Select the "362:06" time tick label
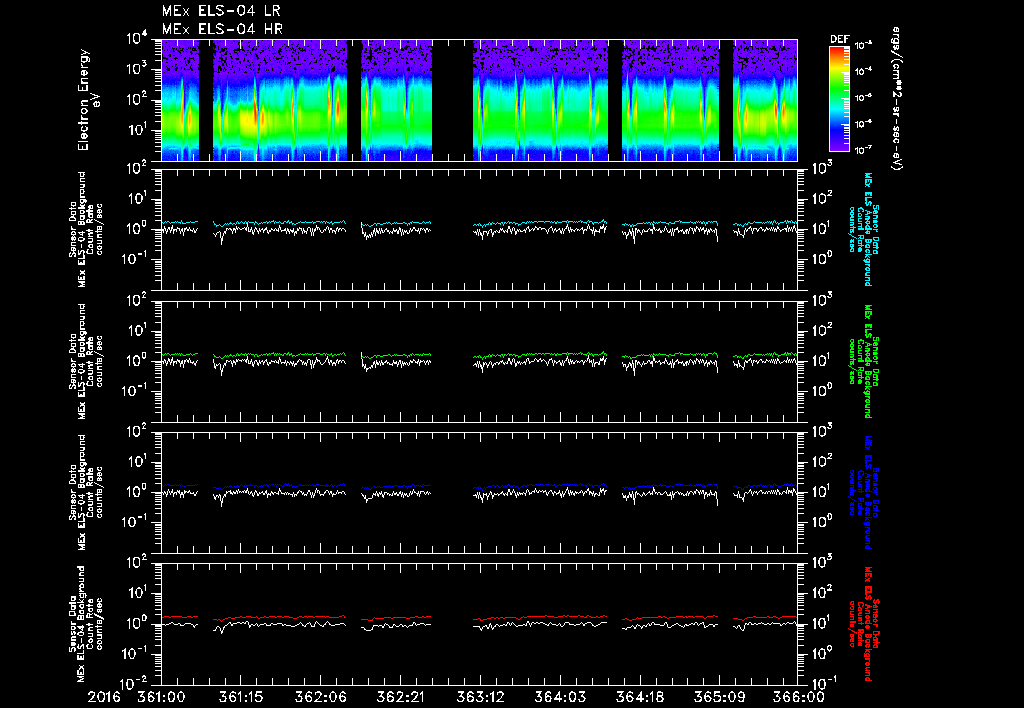1024x708 pixels. (321, 697)
